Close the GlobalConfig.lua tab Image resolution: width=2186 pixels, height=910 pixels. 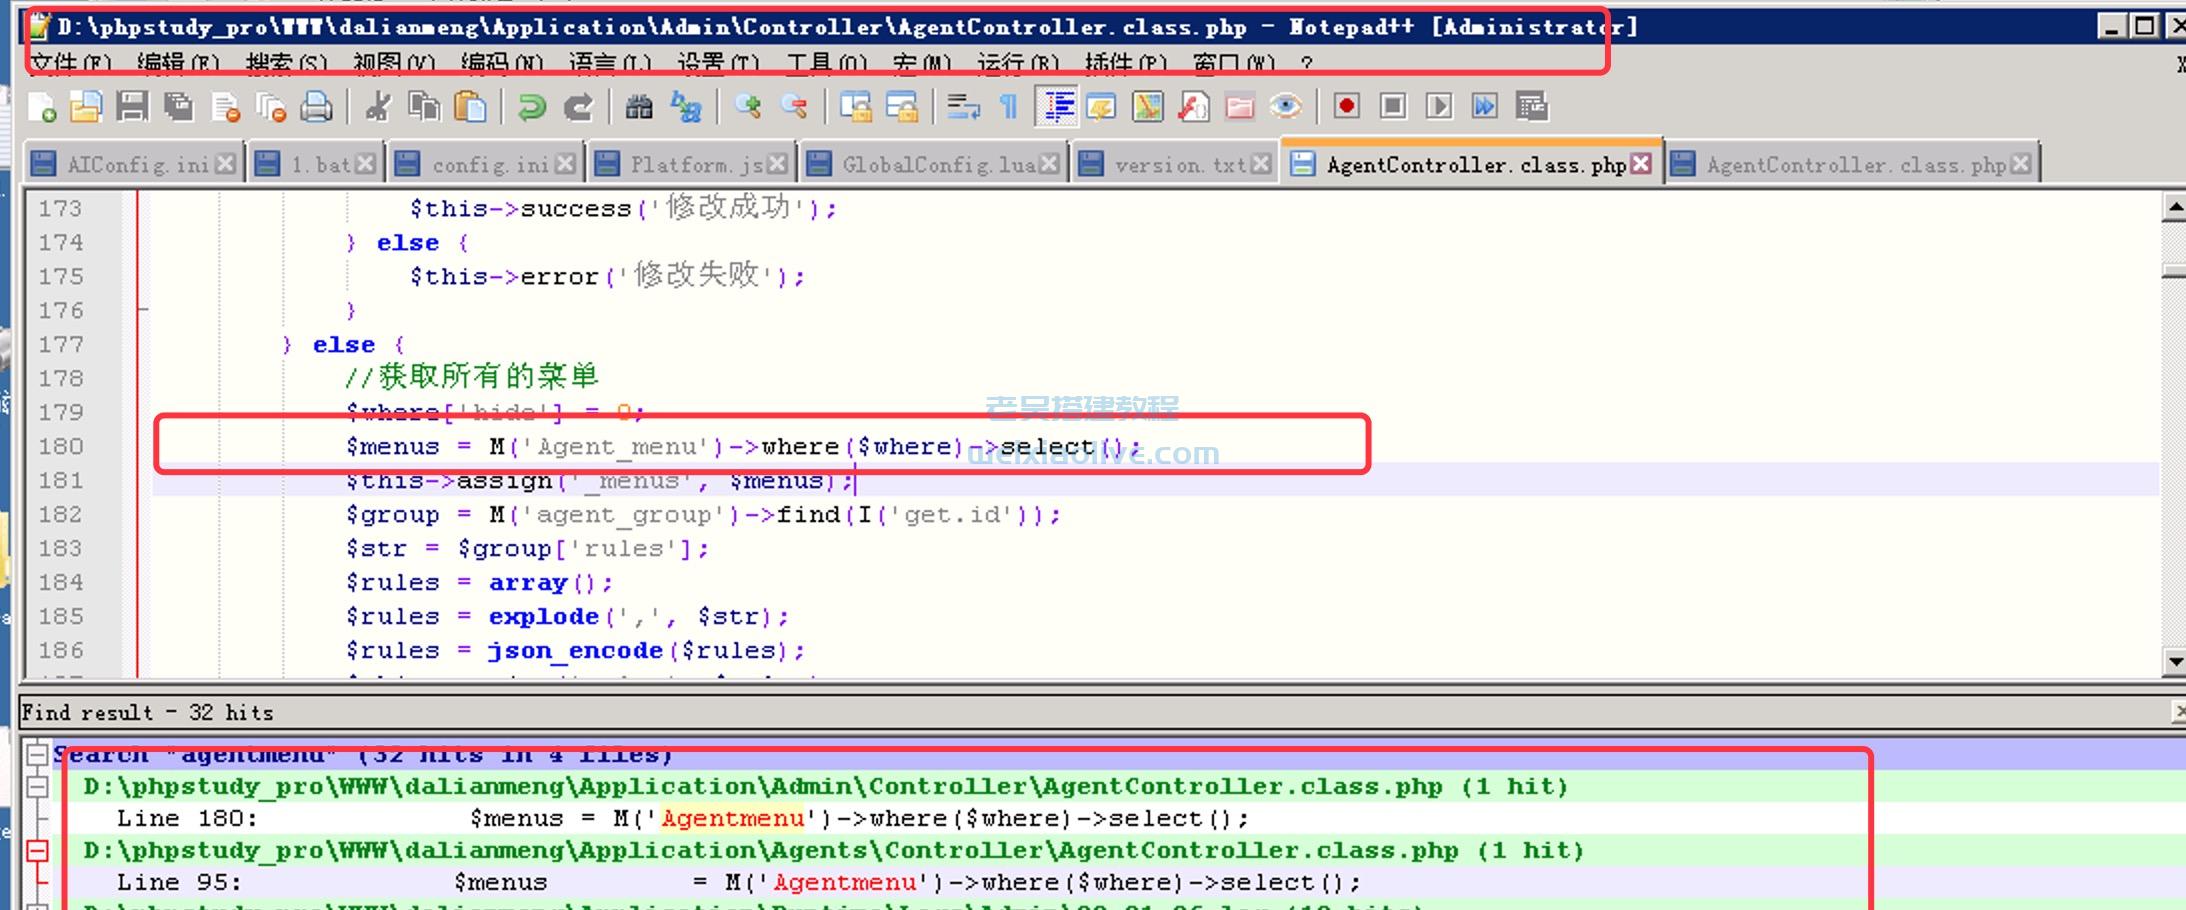point(1049,163)
